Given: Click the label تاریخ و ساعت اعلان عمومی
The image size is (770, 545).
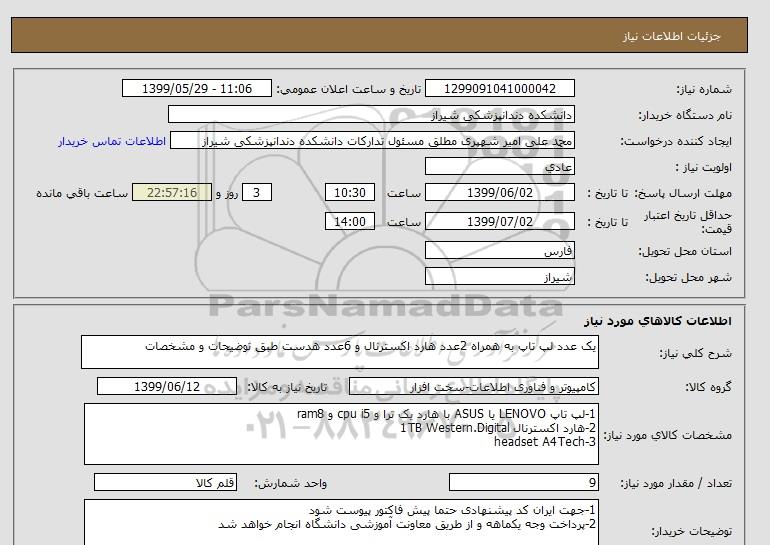Looking at the screenshot, I should click(x=349, y=89).
